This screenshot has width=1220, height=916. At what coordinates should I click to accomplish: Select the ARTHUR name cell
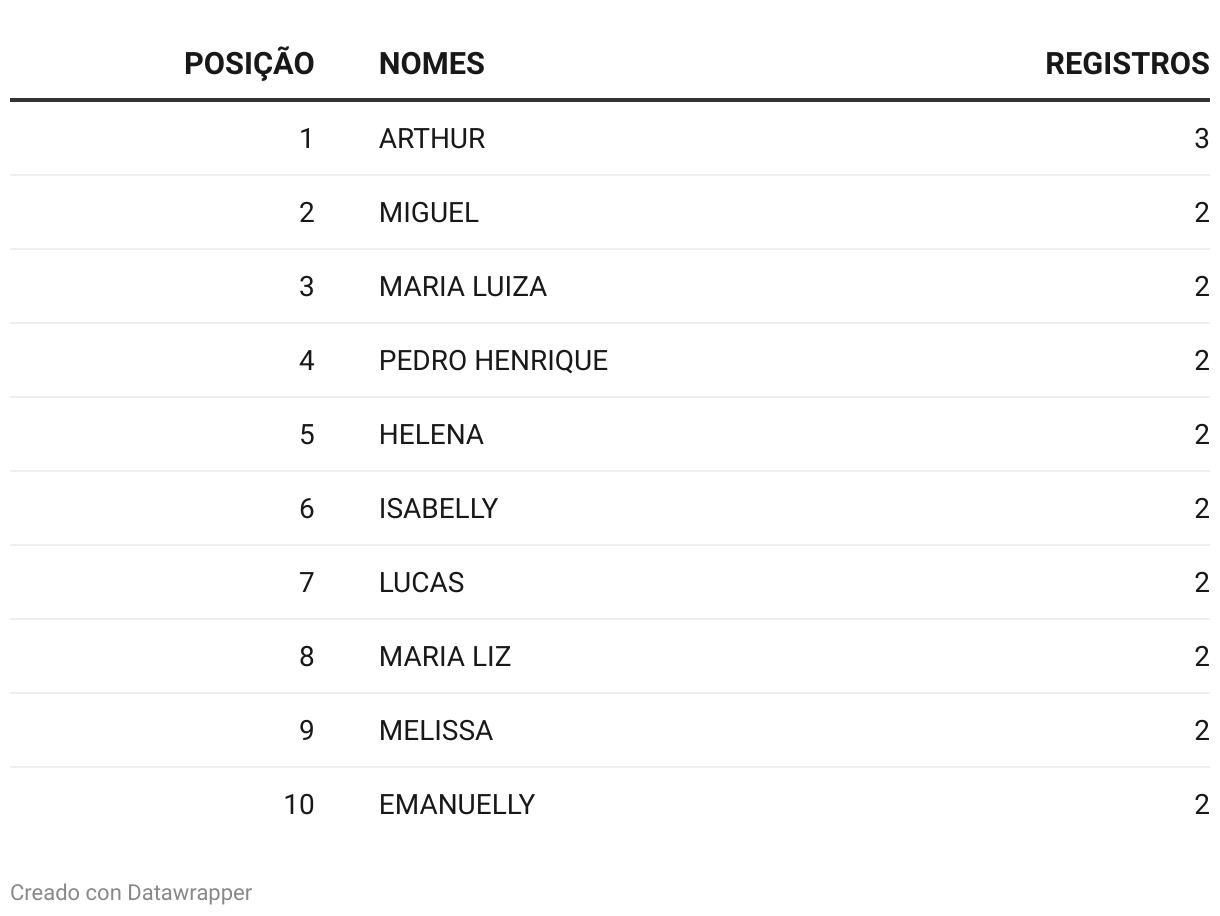pyautogui.click(x=432, y=138)
